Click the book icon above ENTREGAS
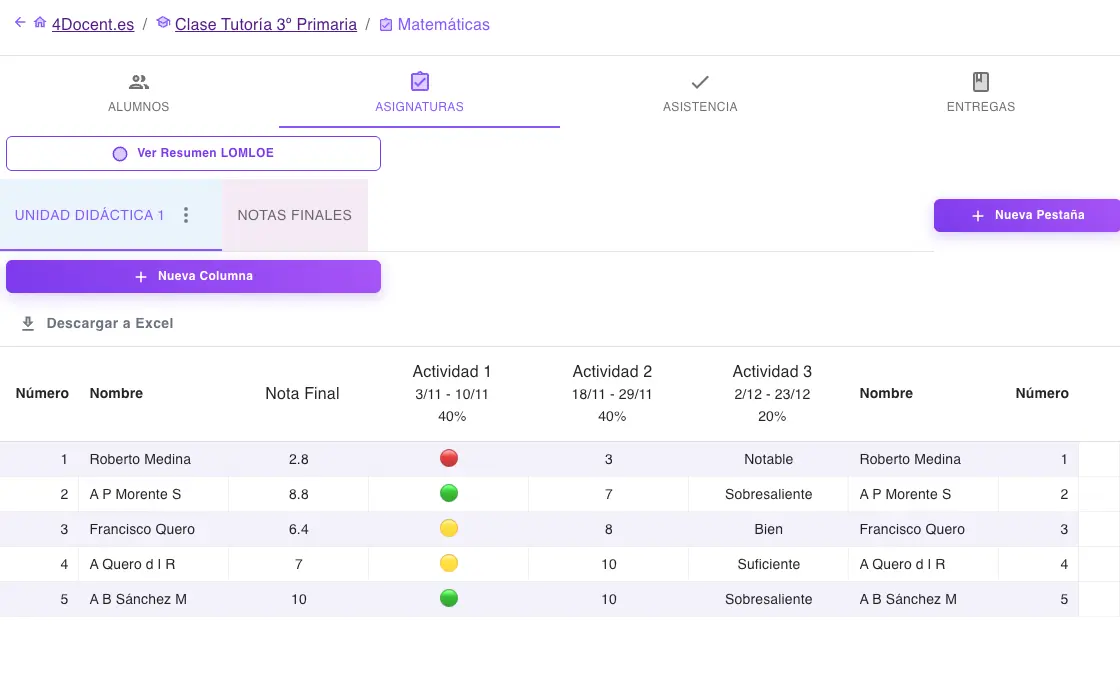1120x692 pixels. [981, 82]
